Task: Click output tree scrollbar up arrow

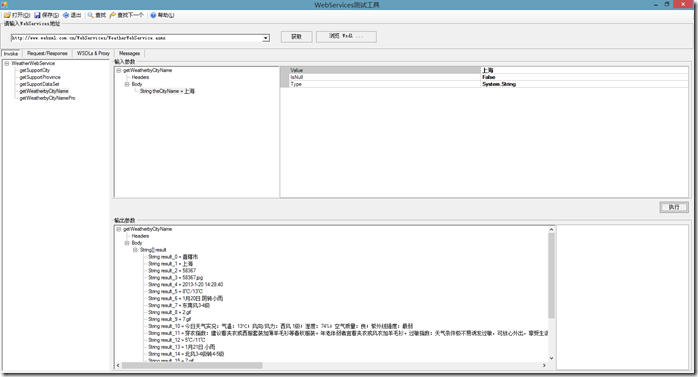Action: click(552, 230)
